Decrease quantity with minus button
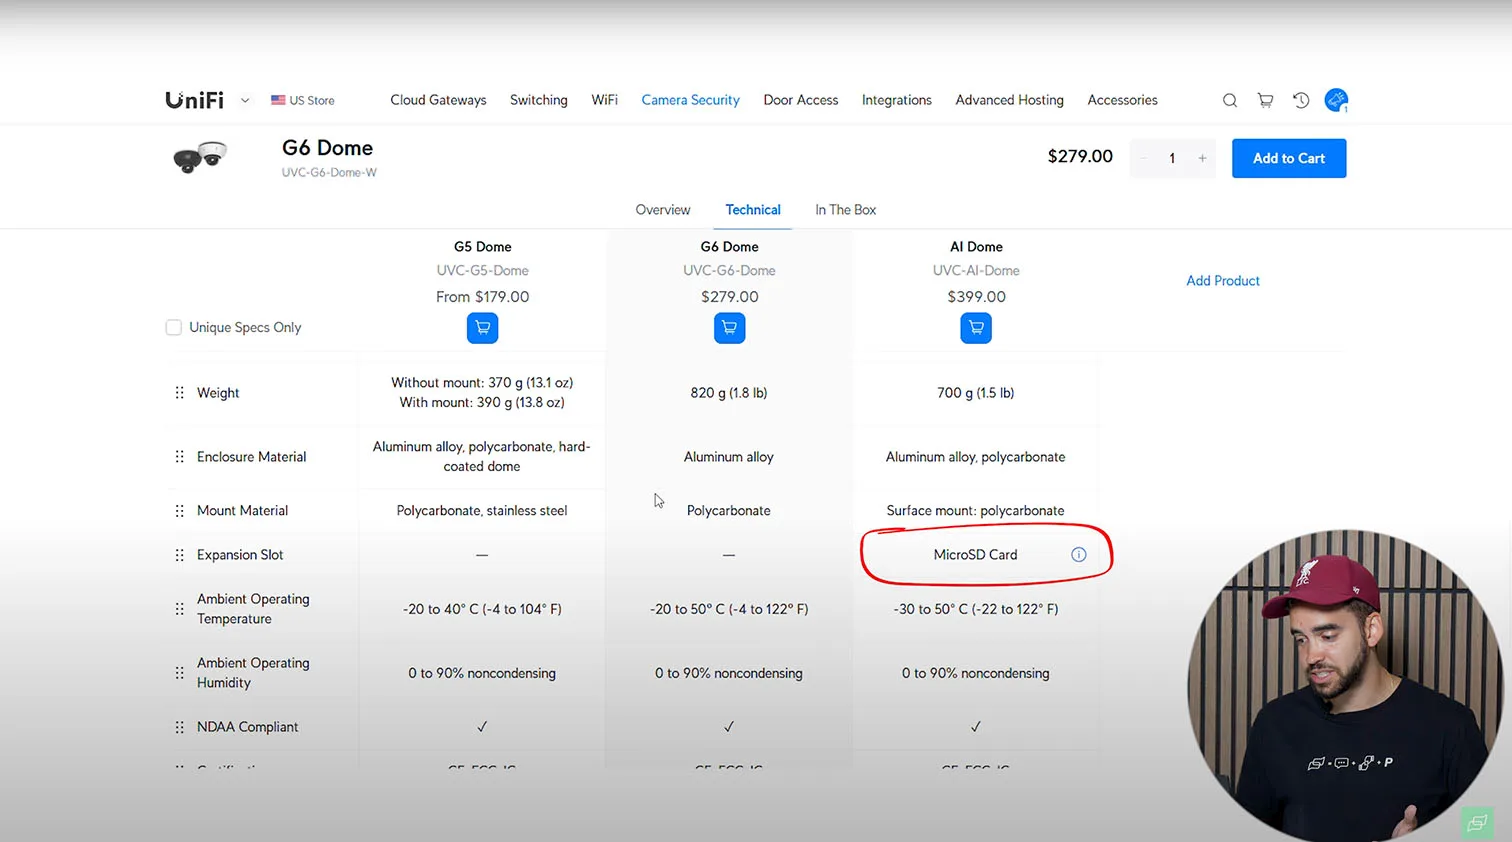1512x842 pixels. point(1144,158)
